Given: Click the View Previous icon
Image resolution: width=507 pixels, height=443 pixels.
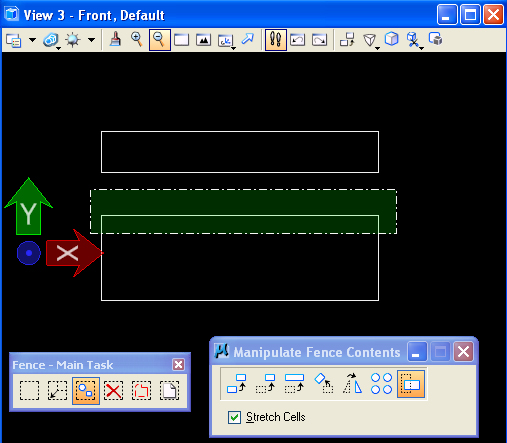Looking at the screenshot, I should (298, 40).
